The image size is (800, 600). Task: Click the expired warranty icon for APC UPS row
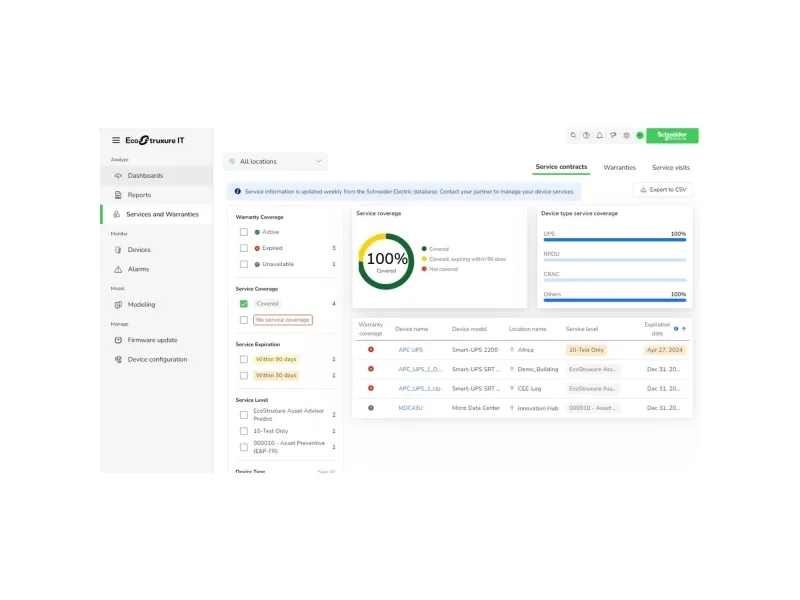point(371,349)
